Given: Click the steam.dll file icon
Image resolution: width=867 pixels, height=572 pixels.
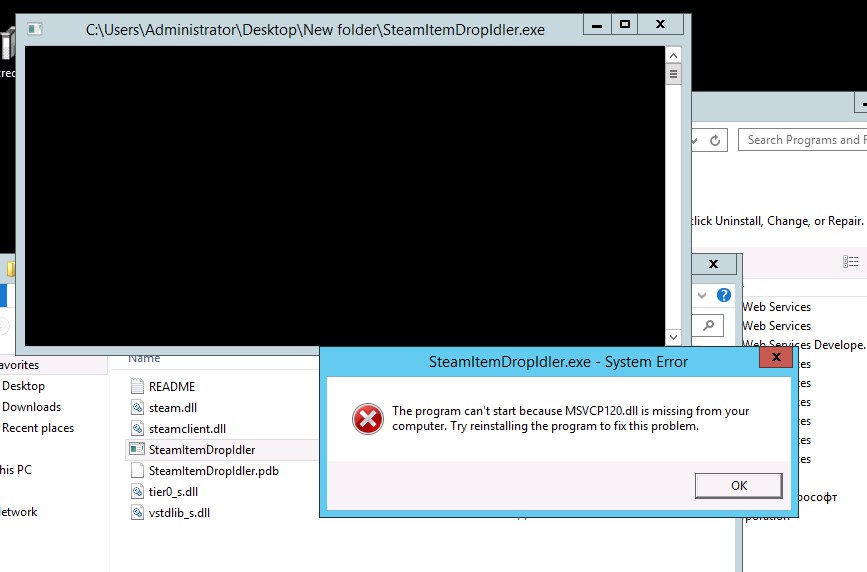Looking at the screenshot, I should tap(137, 407).
